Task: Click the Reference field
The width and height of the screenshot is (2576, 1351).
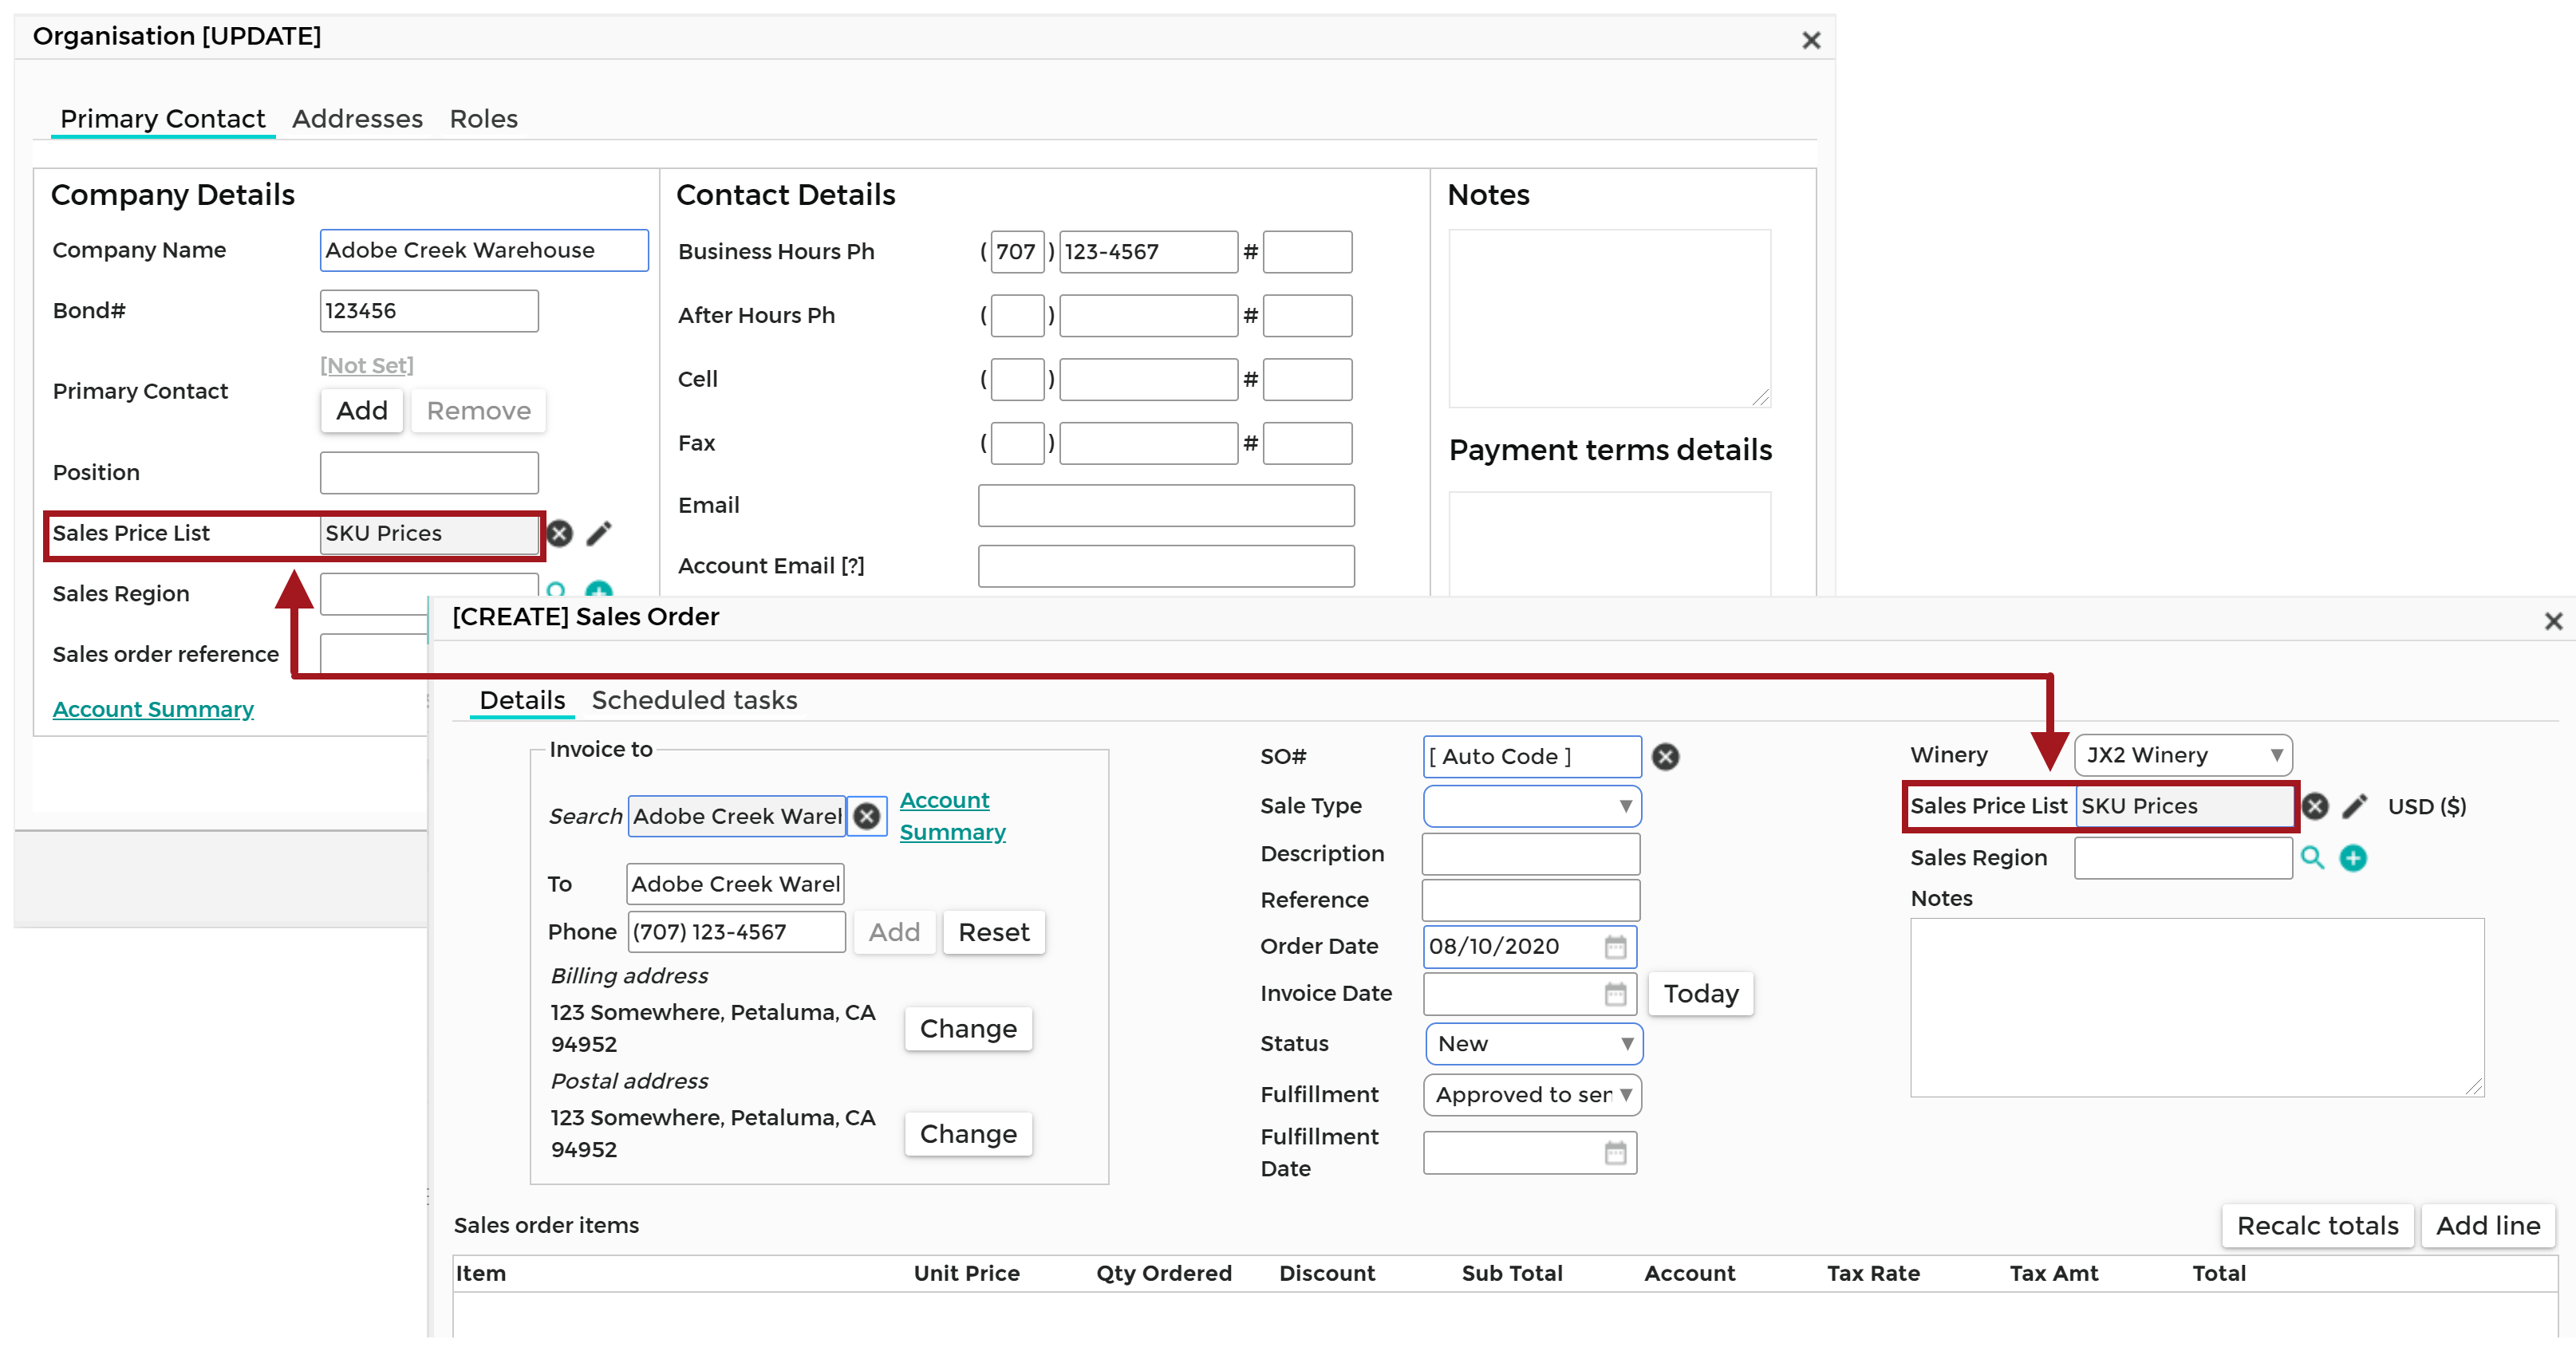Action: pos(1531,901)
